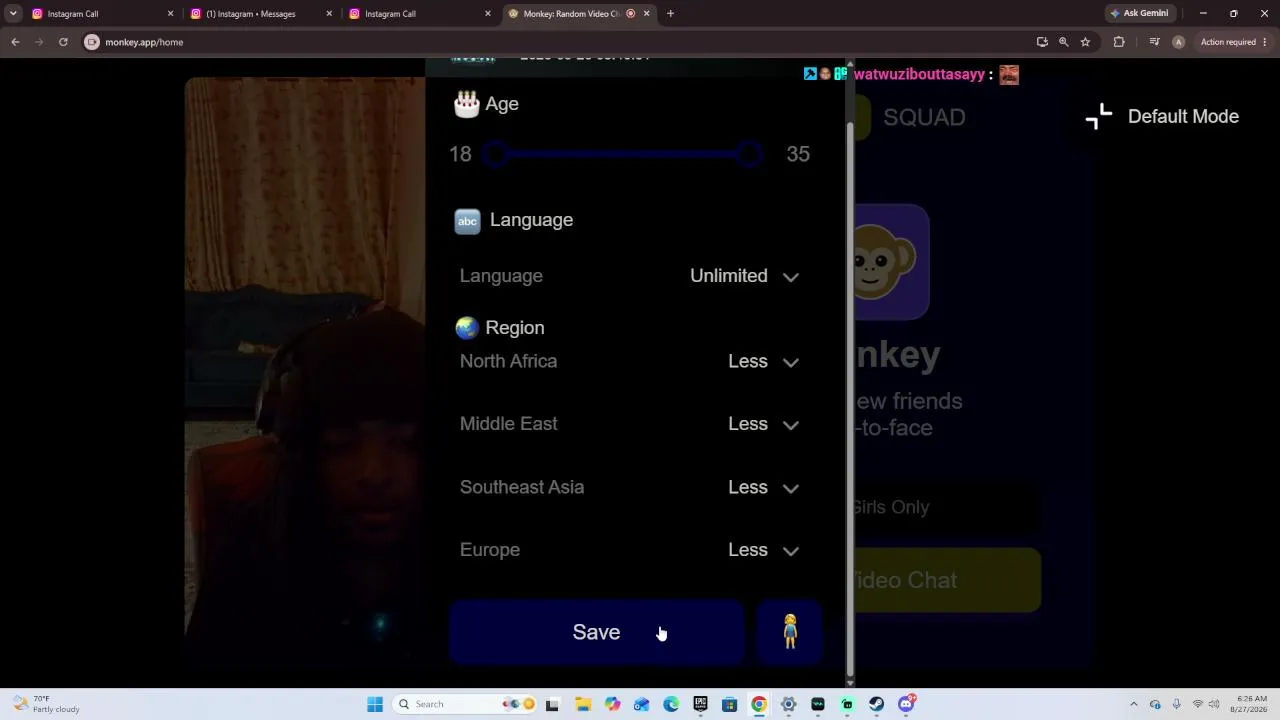
Task: Expand the Southeast Asia region dropdown
Action: [764, 487]
